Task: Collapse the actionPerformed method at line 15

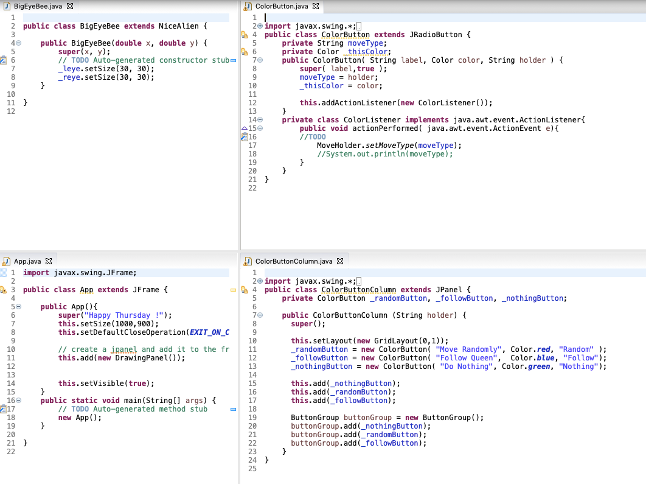Action: tap(260, 129)
